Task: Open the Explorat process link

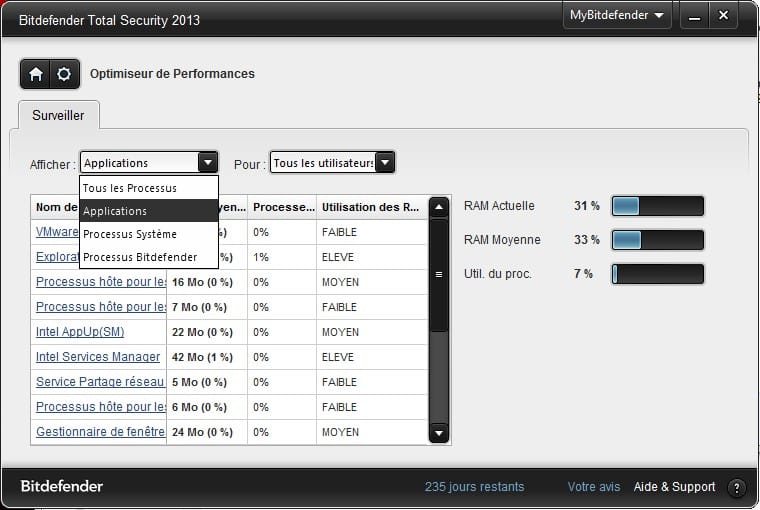Action: [57, 257]
